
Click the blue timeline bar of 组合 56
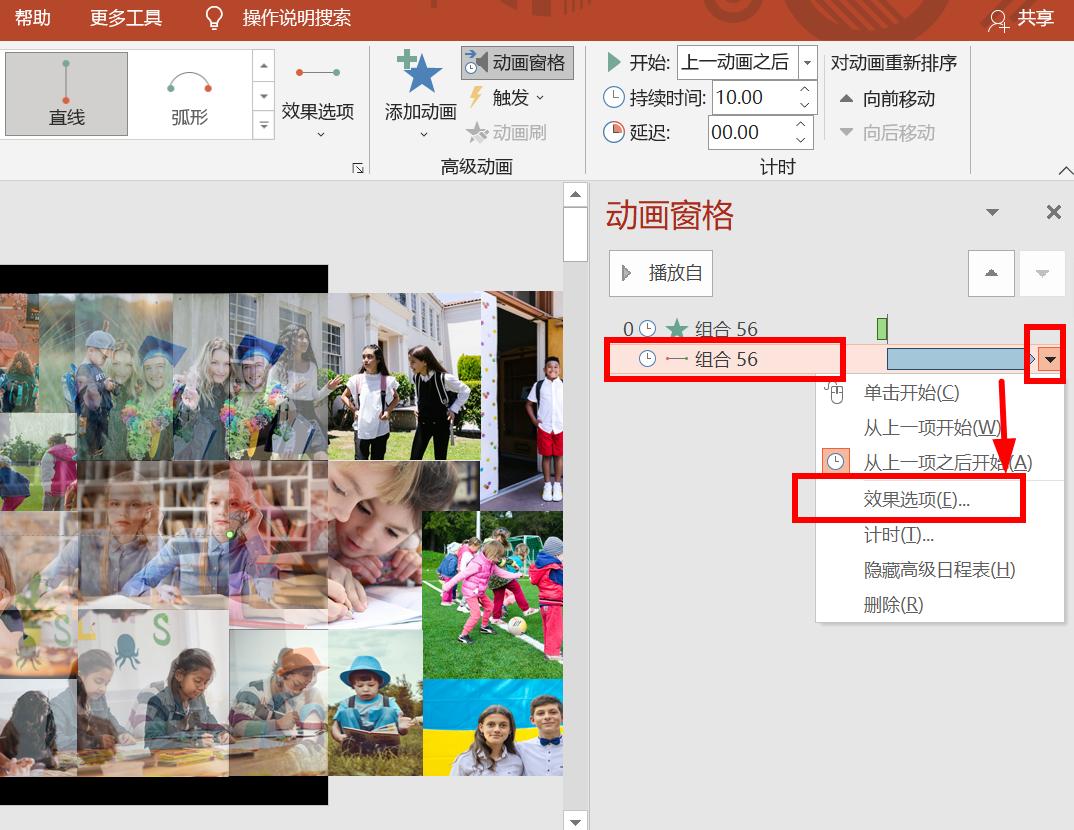point(953,357)
